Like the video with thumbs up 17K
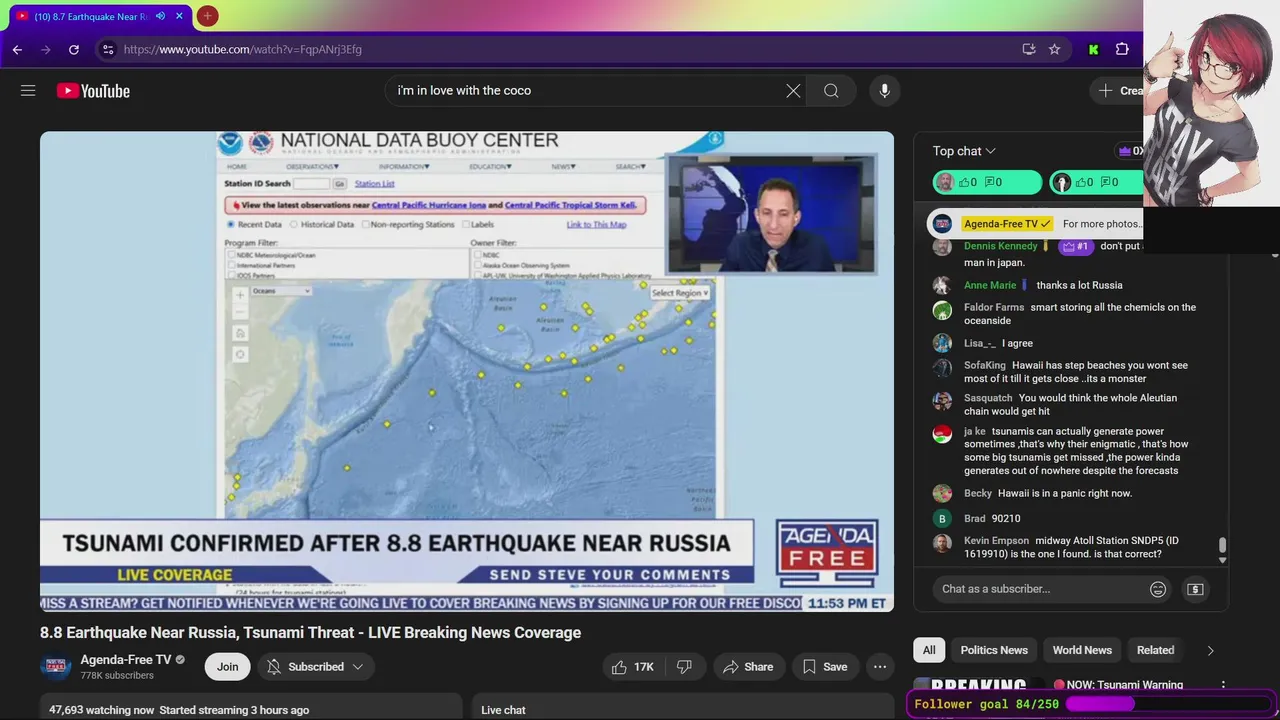 tap(632, 667)
